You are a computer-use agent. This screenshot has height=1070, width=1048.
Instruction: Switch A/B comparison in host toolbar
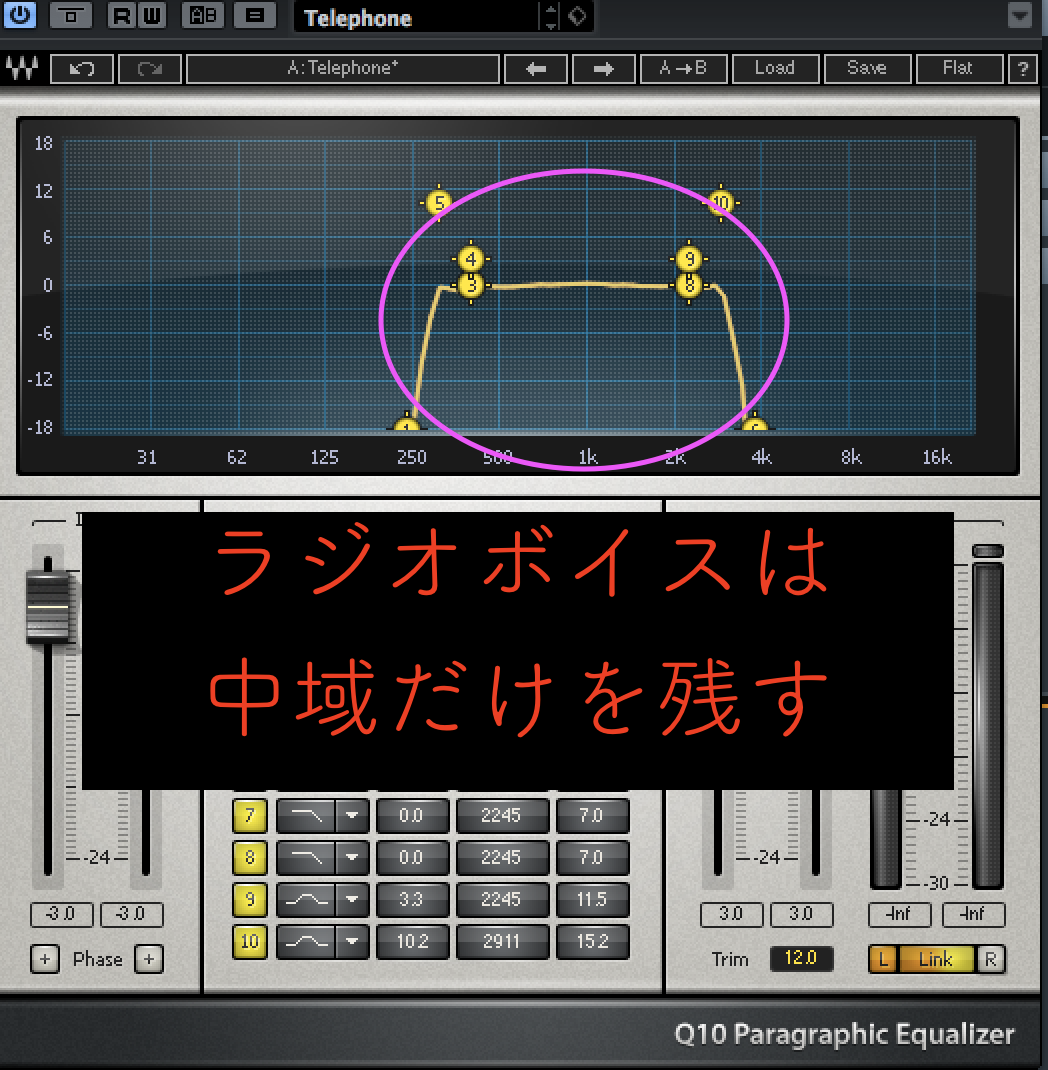tap(203, 15)
